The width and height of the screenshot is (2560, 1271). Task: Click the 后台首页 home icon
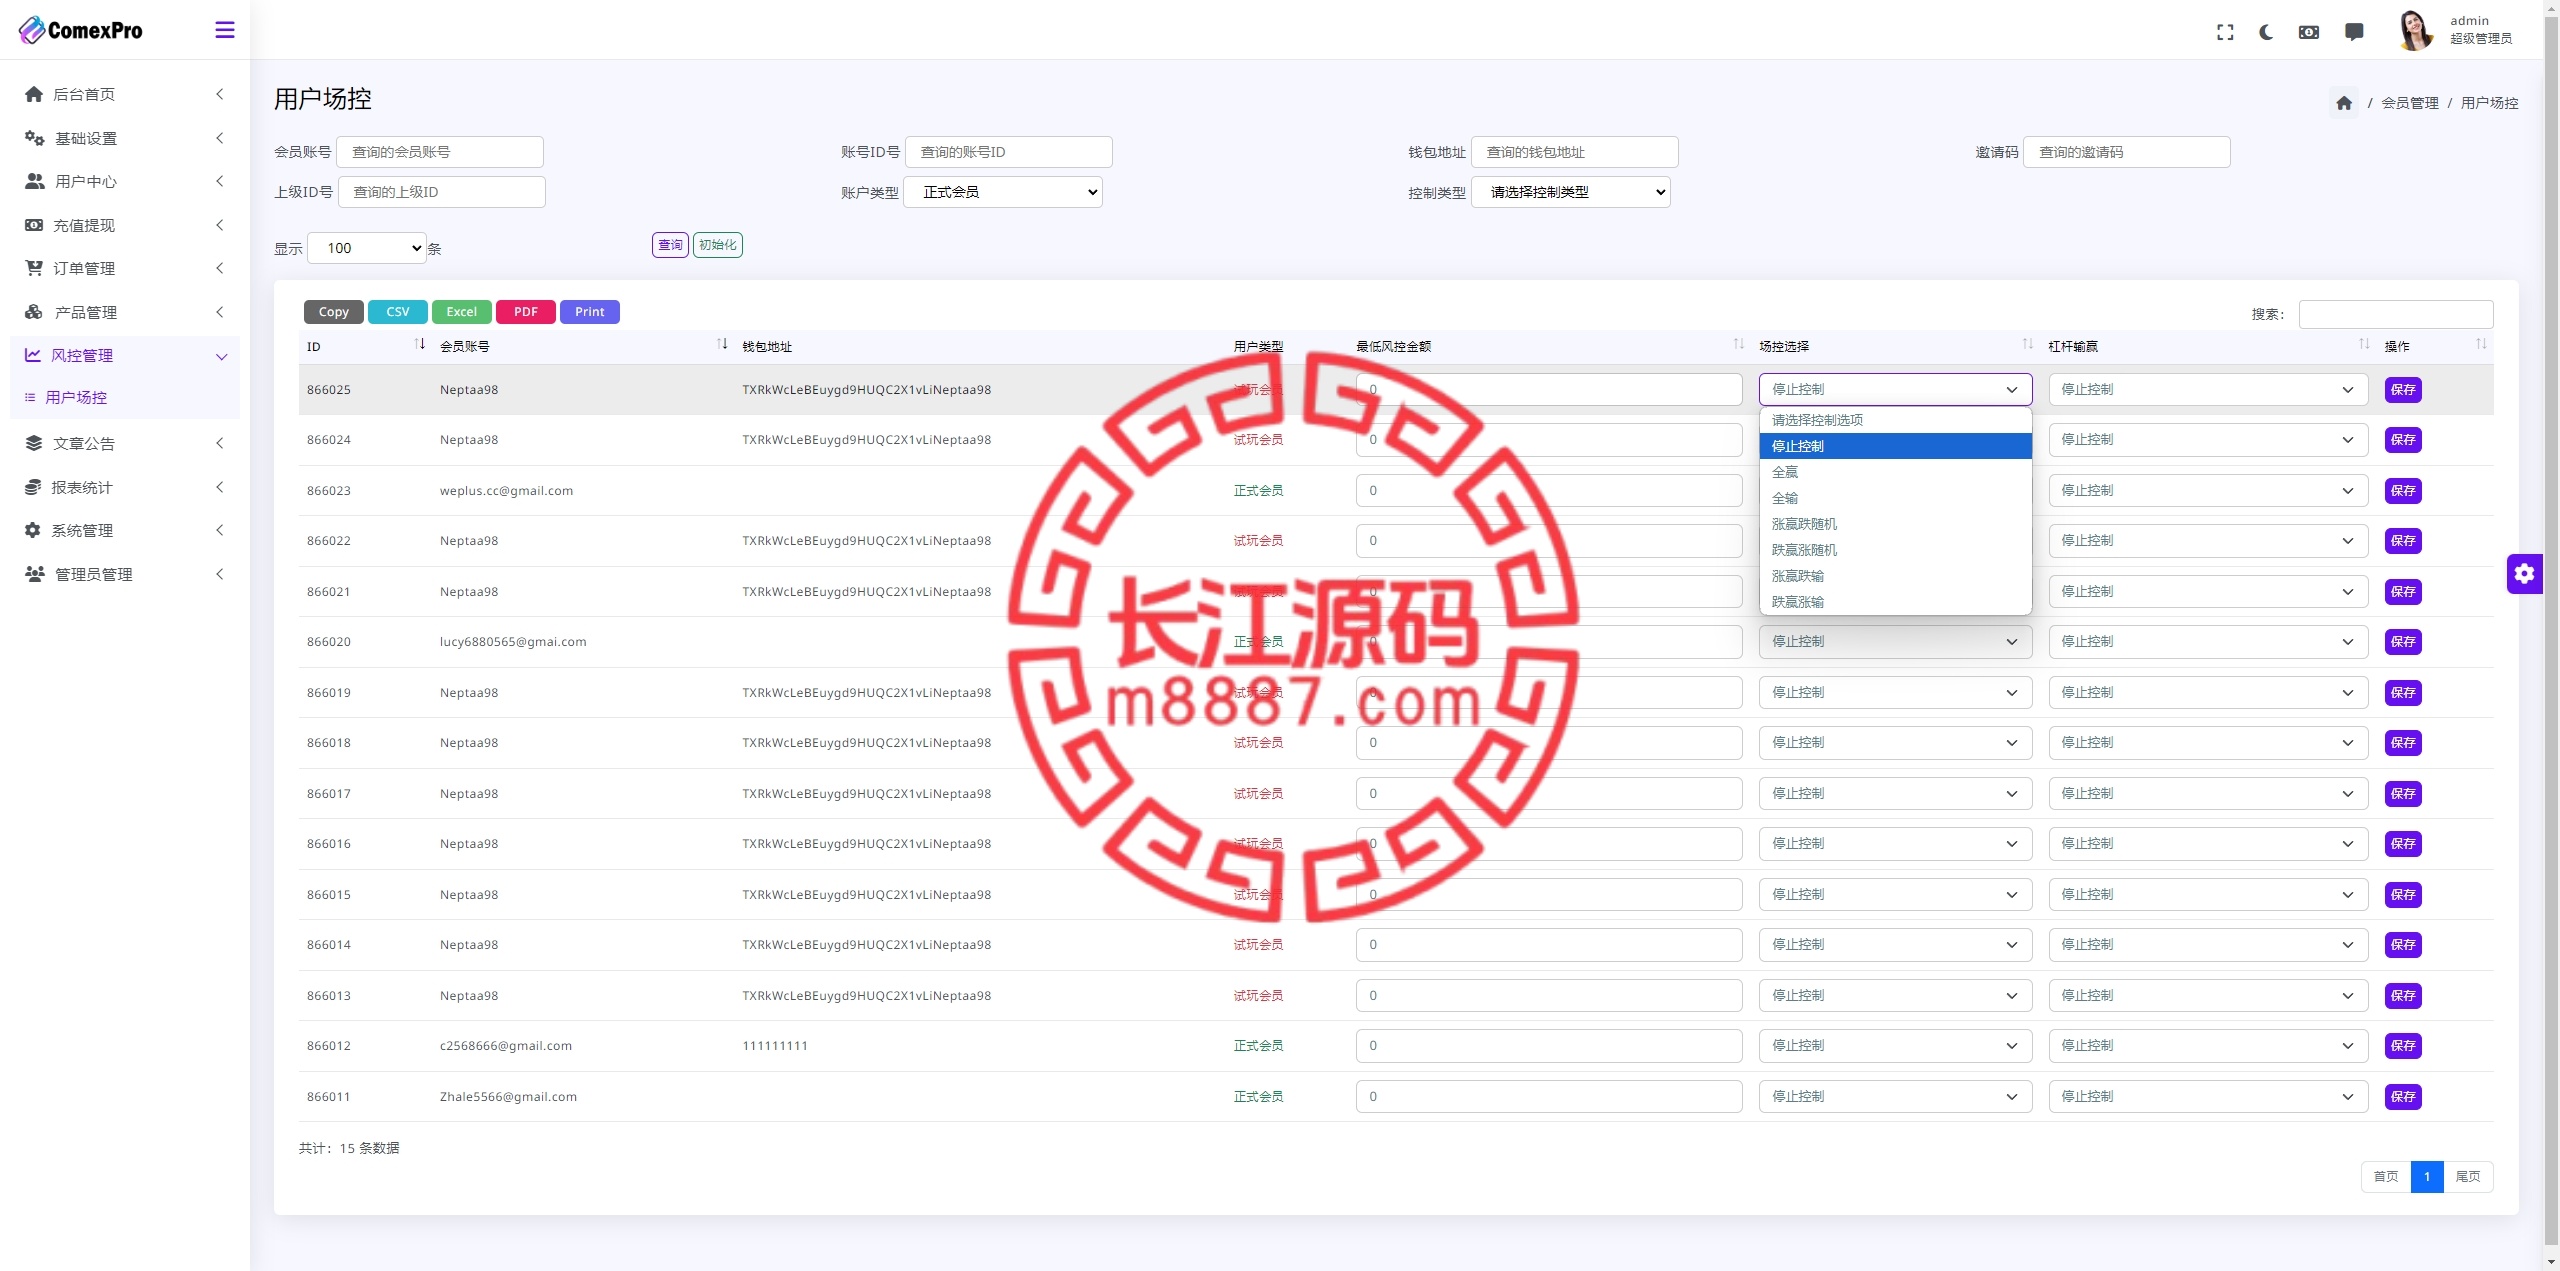[x=34, y=94]
